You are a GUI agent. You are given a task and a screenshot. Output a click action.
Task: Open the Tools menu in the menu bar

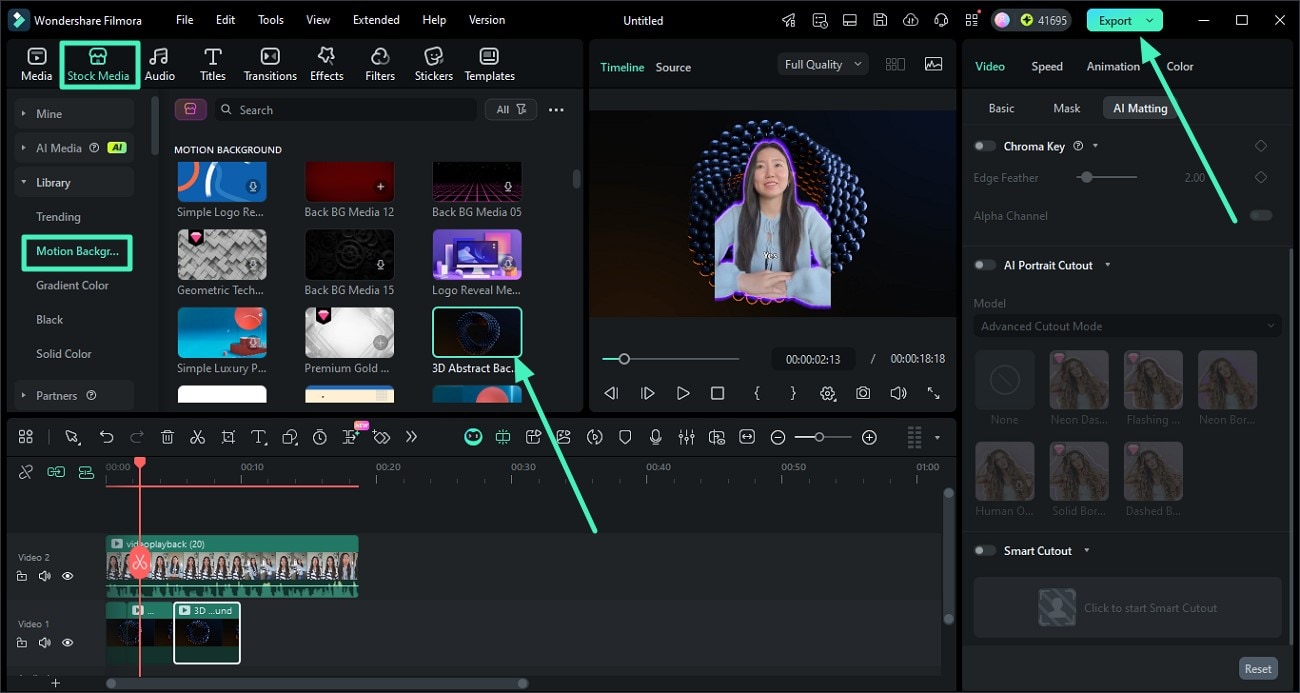tap(270, 19)
